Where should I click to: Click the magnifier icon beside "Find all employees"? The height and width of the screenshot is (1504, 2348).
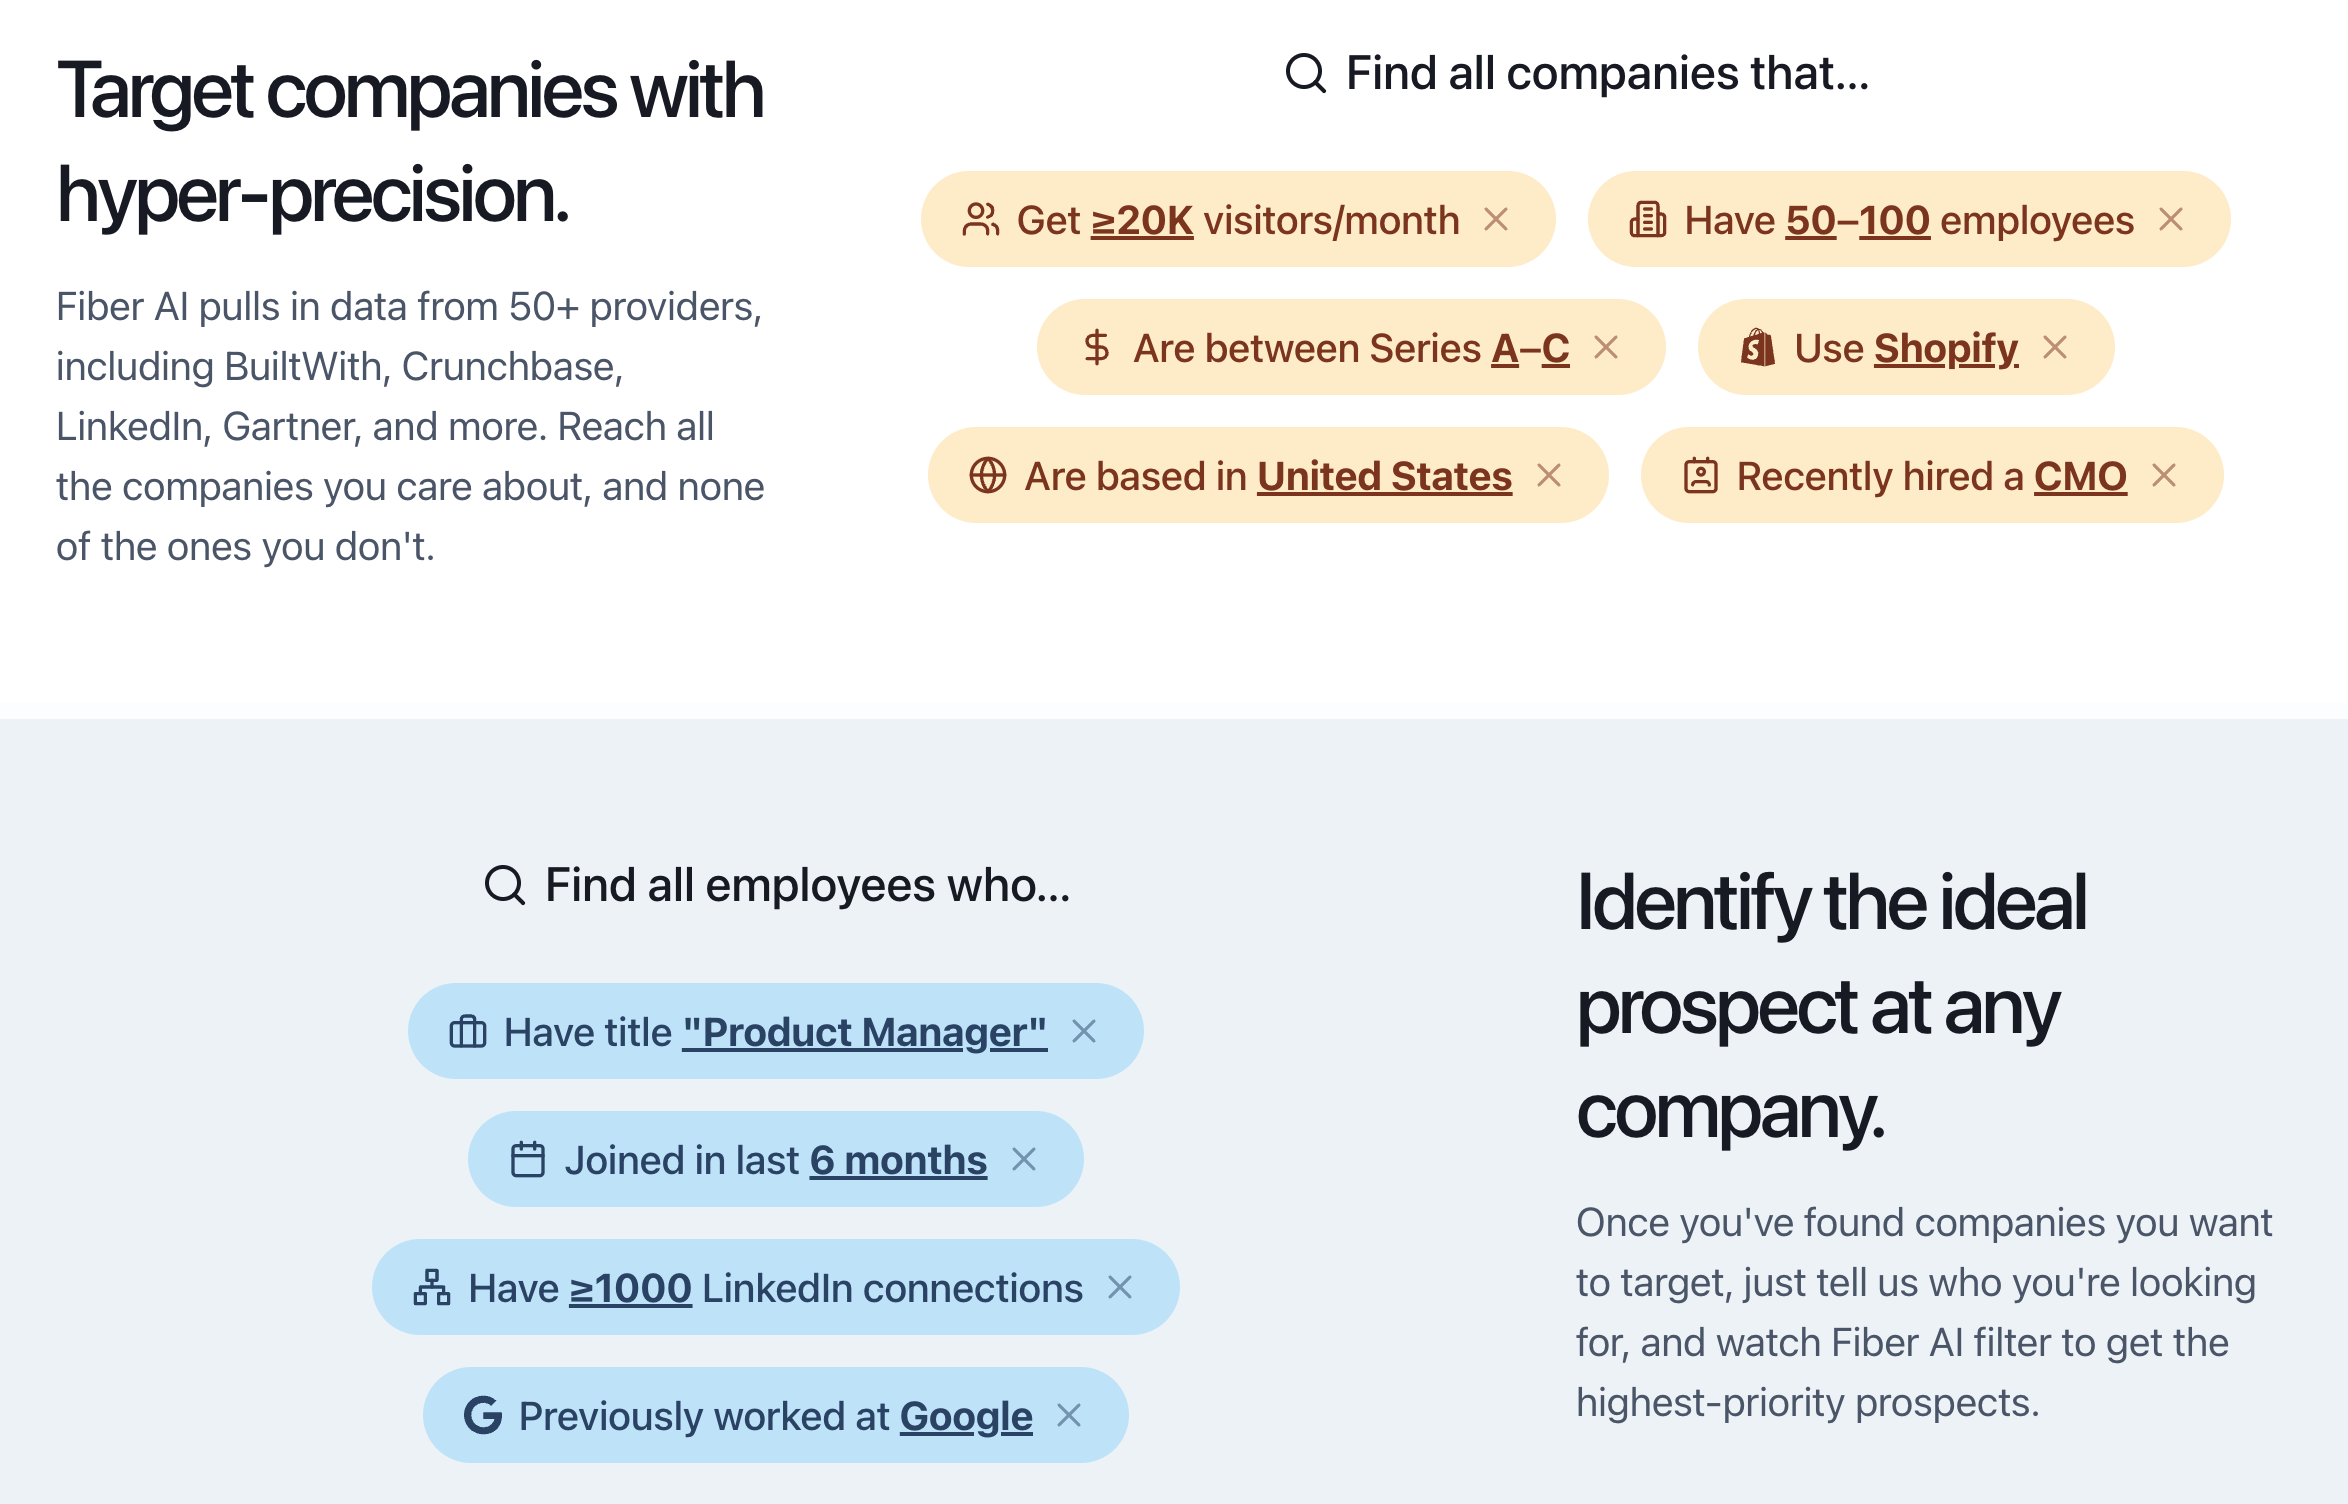point(504,885)
